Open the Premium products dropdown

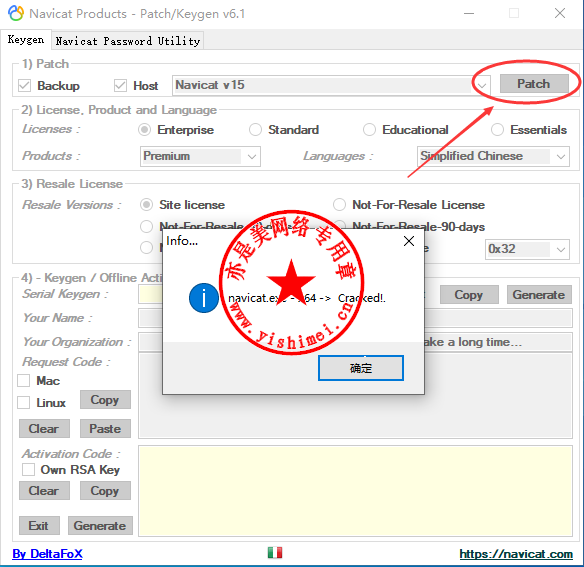[x=200, y=156]
